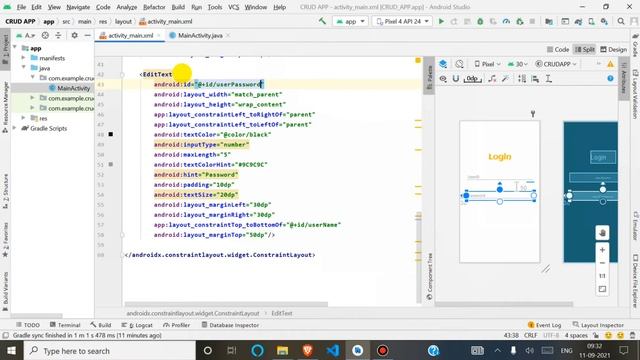Toggle the pan hand tool in preview
The width and height of the screenshot is (640, 360).
(x=602, y=233)
